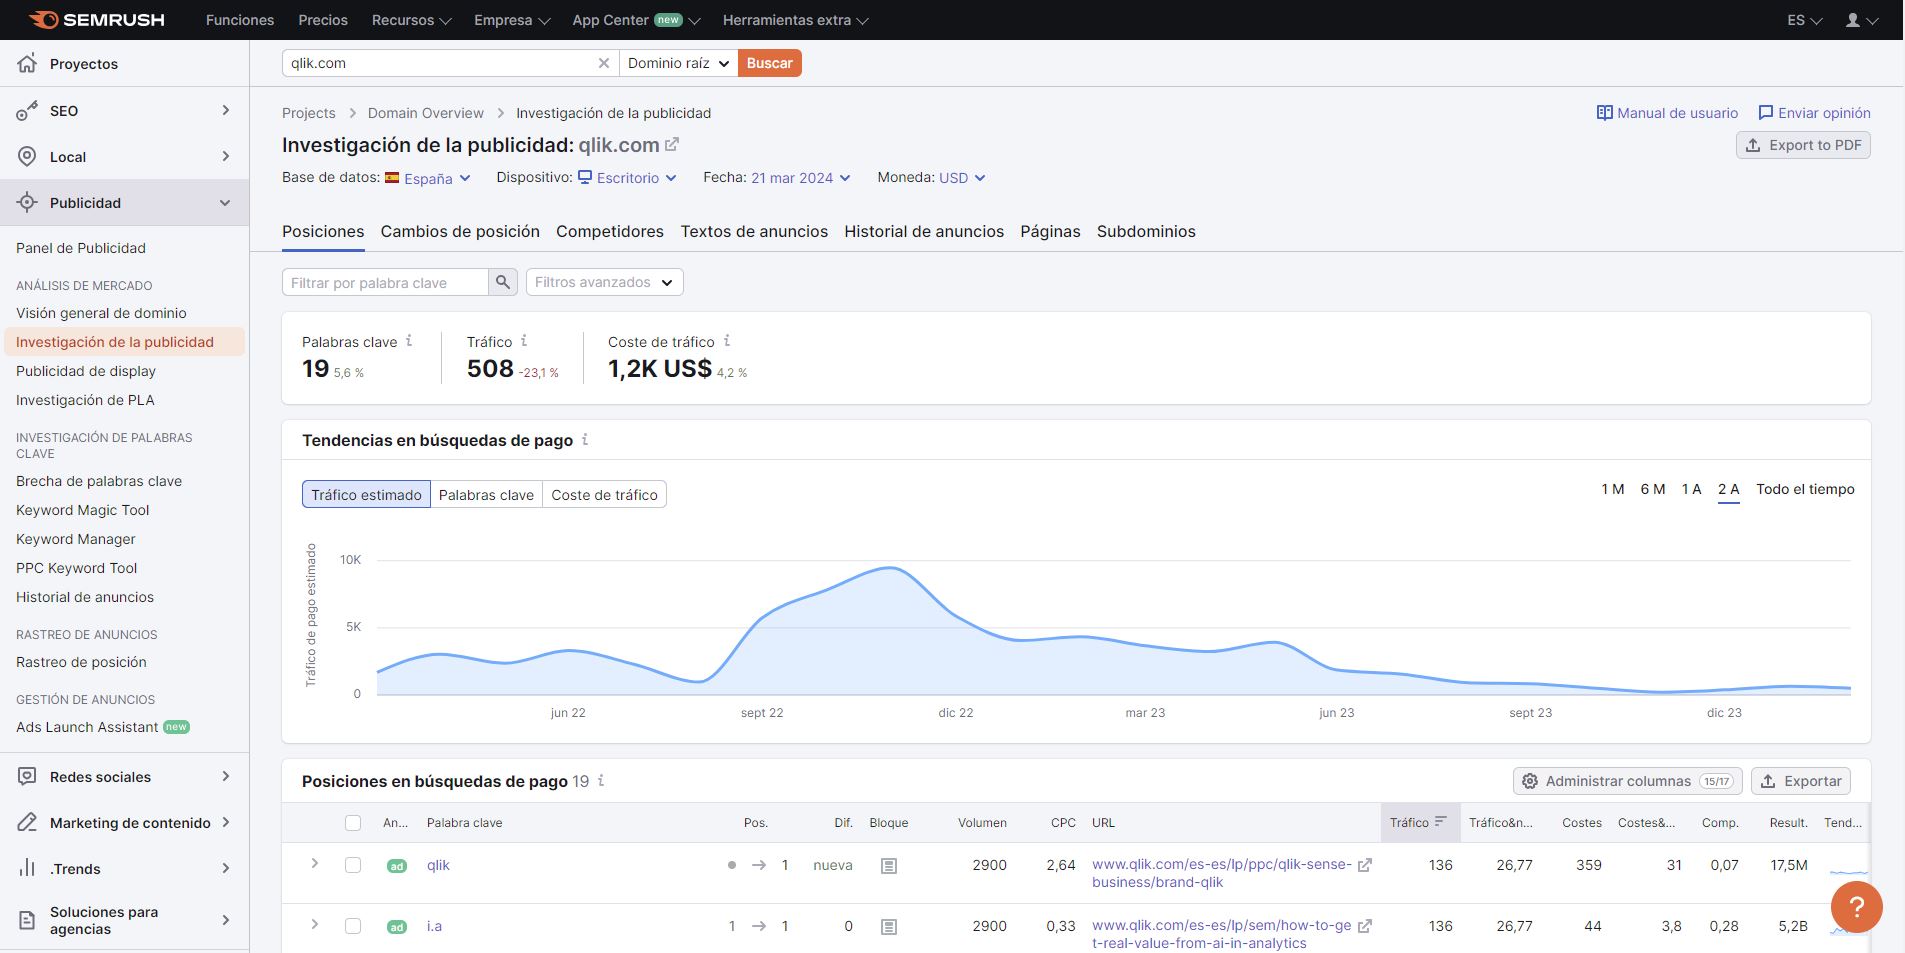
Task: Open the Manual de usuario link
Action: coord(1667,113)
